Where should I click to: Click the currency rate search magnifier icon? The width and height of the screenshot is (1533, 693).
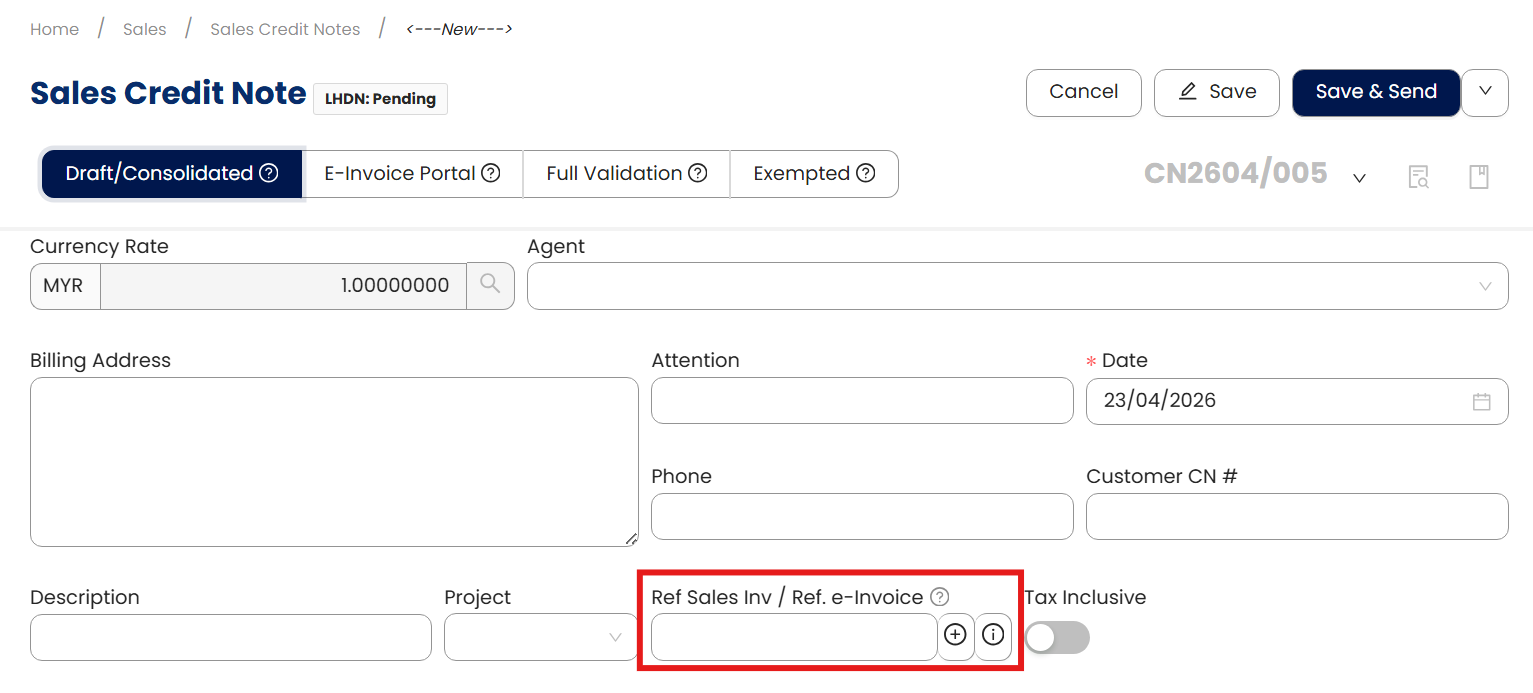tap(490, 285)
